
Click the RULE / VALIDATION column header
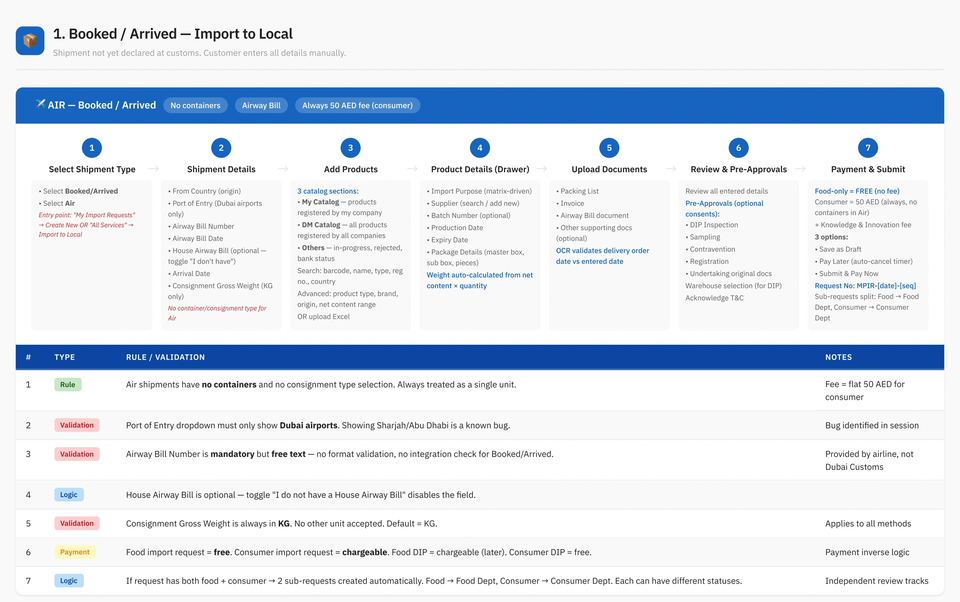[165, 357]
